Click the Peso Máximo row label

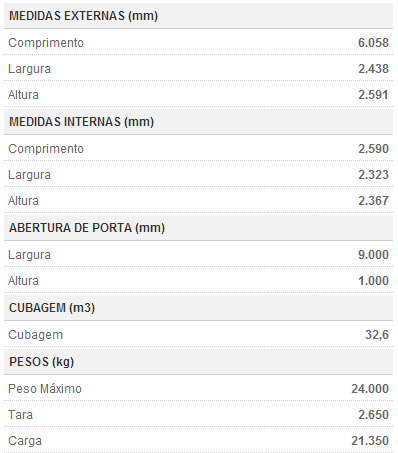[x=45, y=389]
